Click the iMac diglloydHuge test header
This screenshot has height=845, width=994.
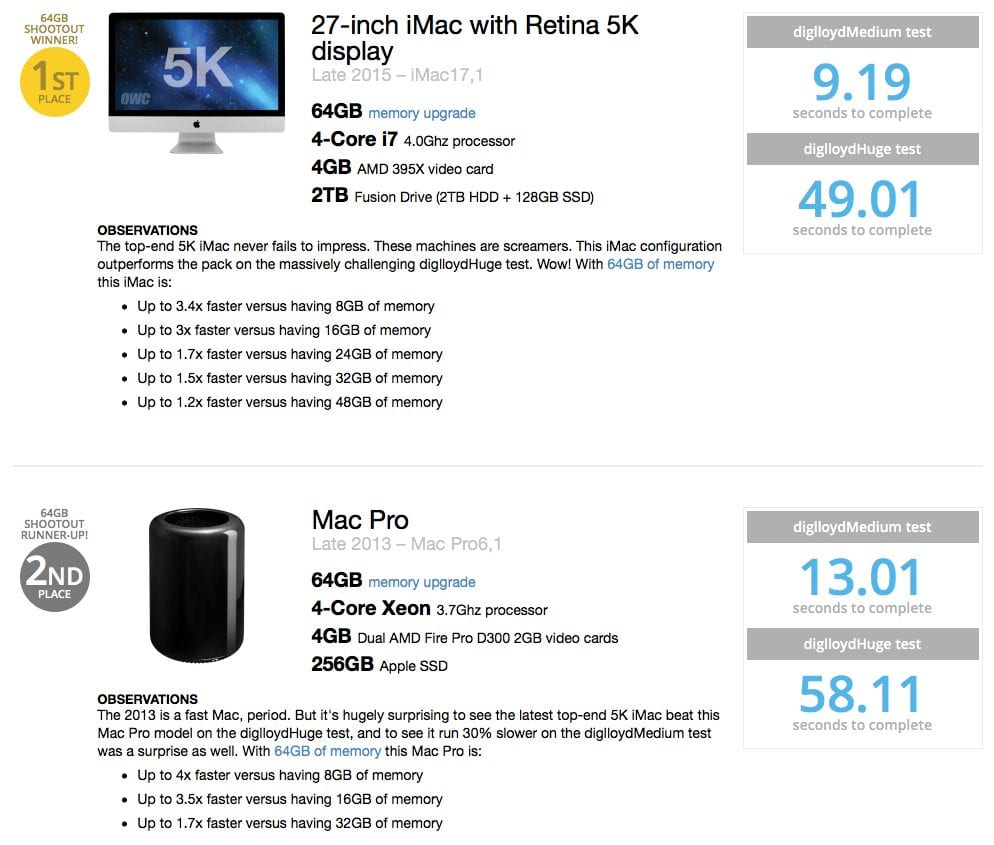point(862,149)
